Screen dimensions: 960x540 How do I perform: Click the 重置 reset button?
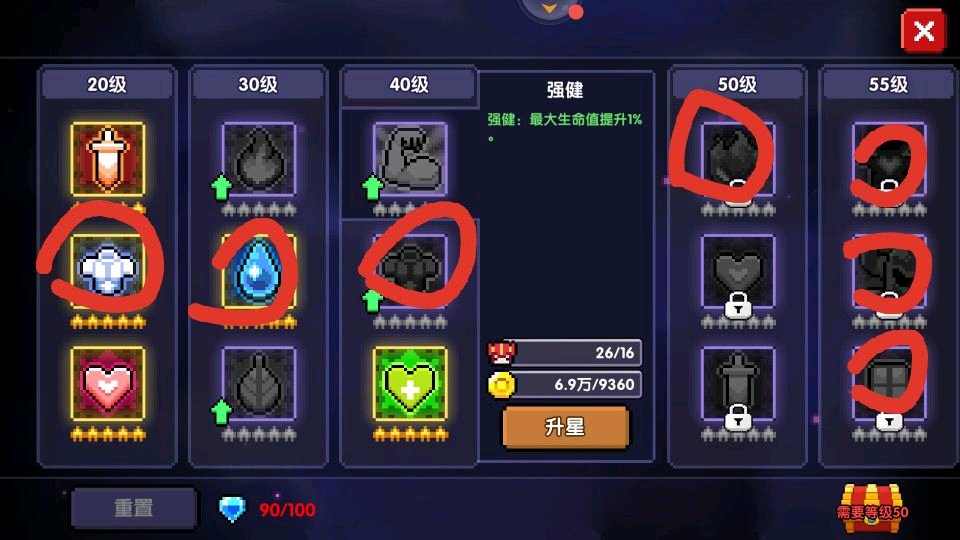coord(134,508)
